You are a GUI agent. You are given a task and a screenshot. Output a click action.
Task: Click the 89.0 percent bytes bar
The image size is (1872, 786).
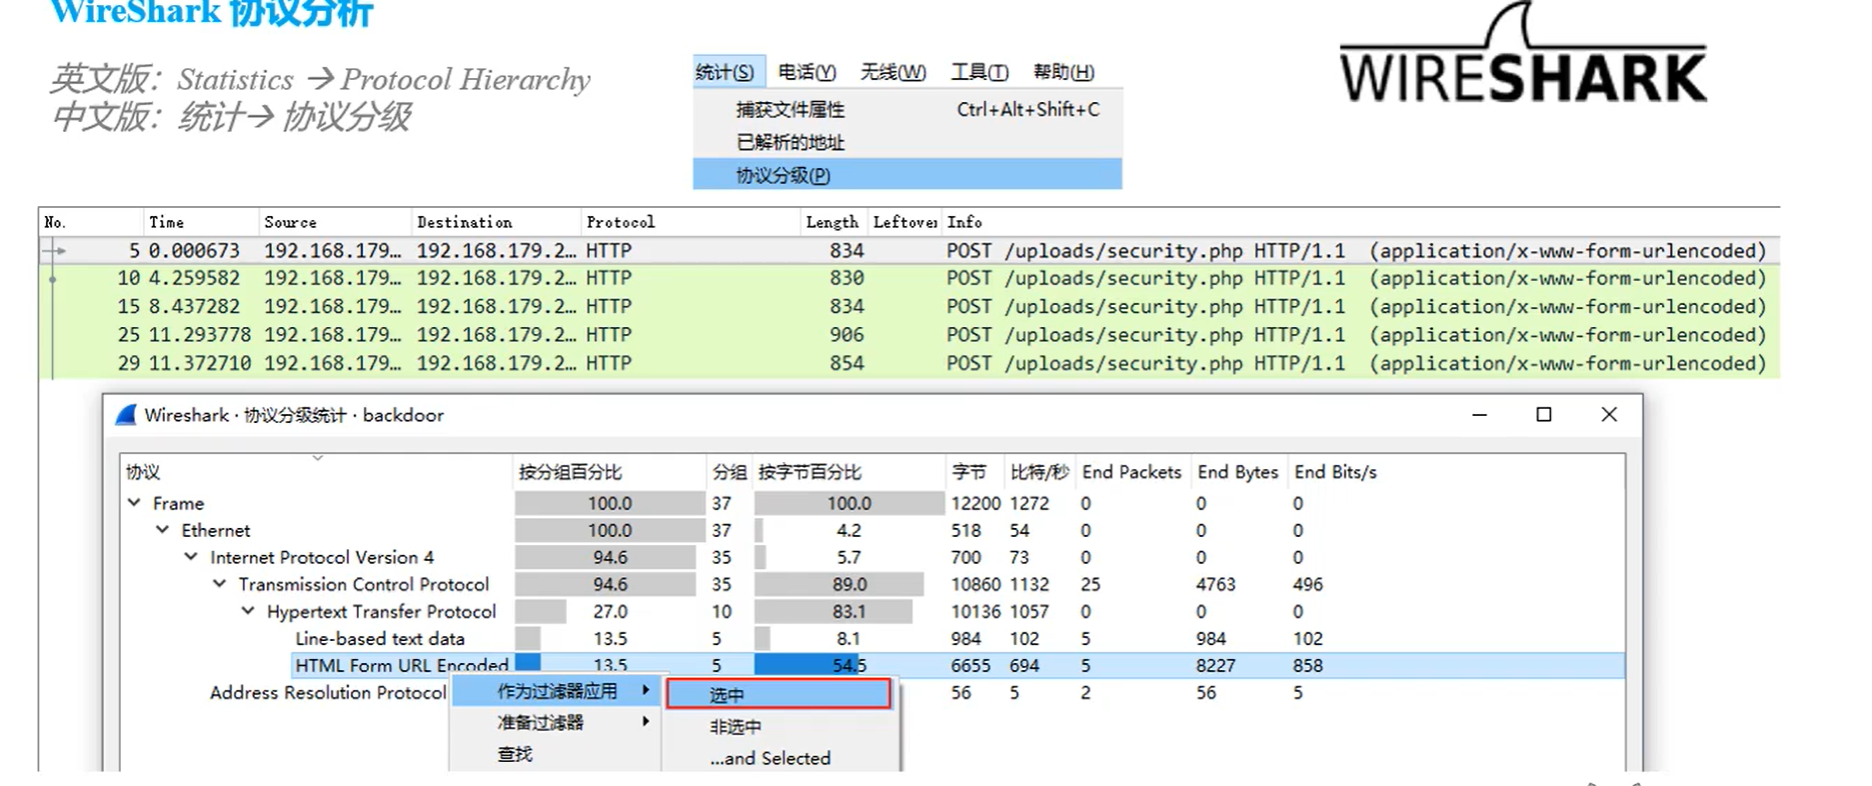(849, 584)
